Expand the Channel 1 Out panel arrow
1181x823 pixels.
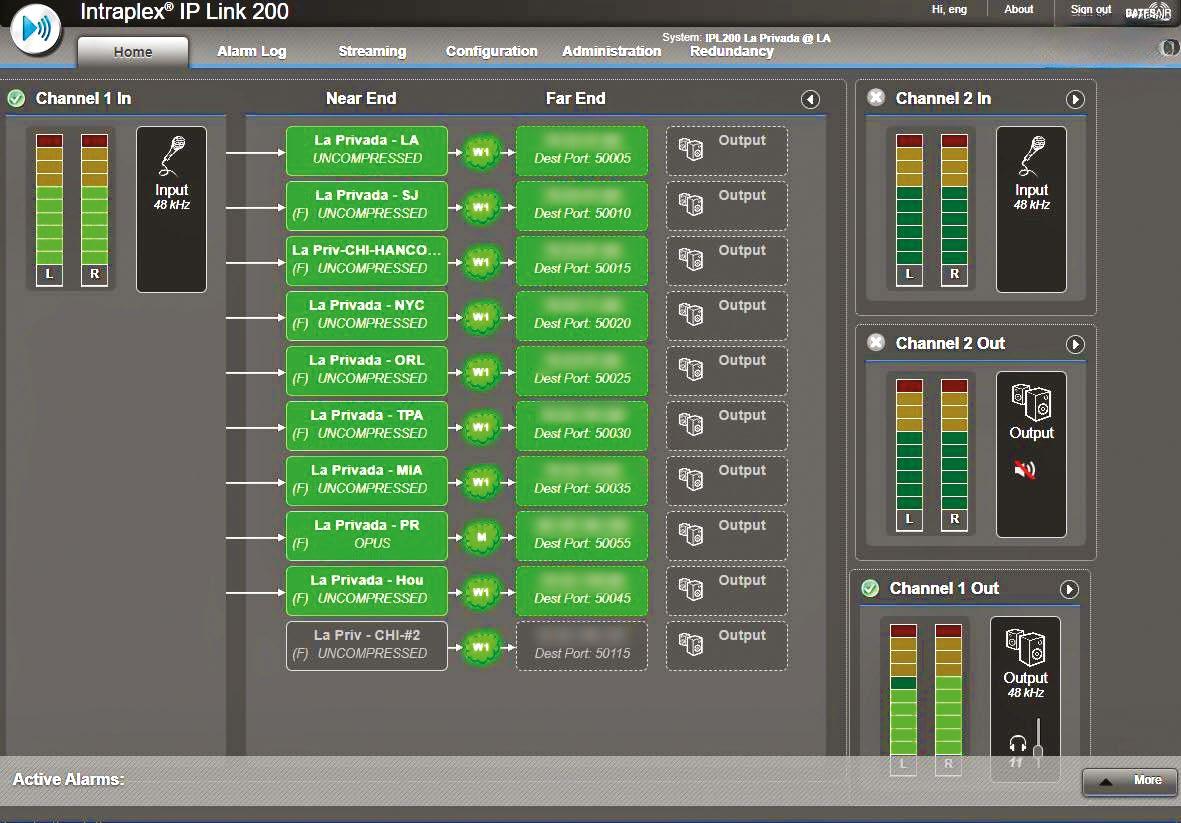(x=1069, y=589)
